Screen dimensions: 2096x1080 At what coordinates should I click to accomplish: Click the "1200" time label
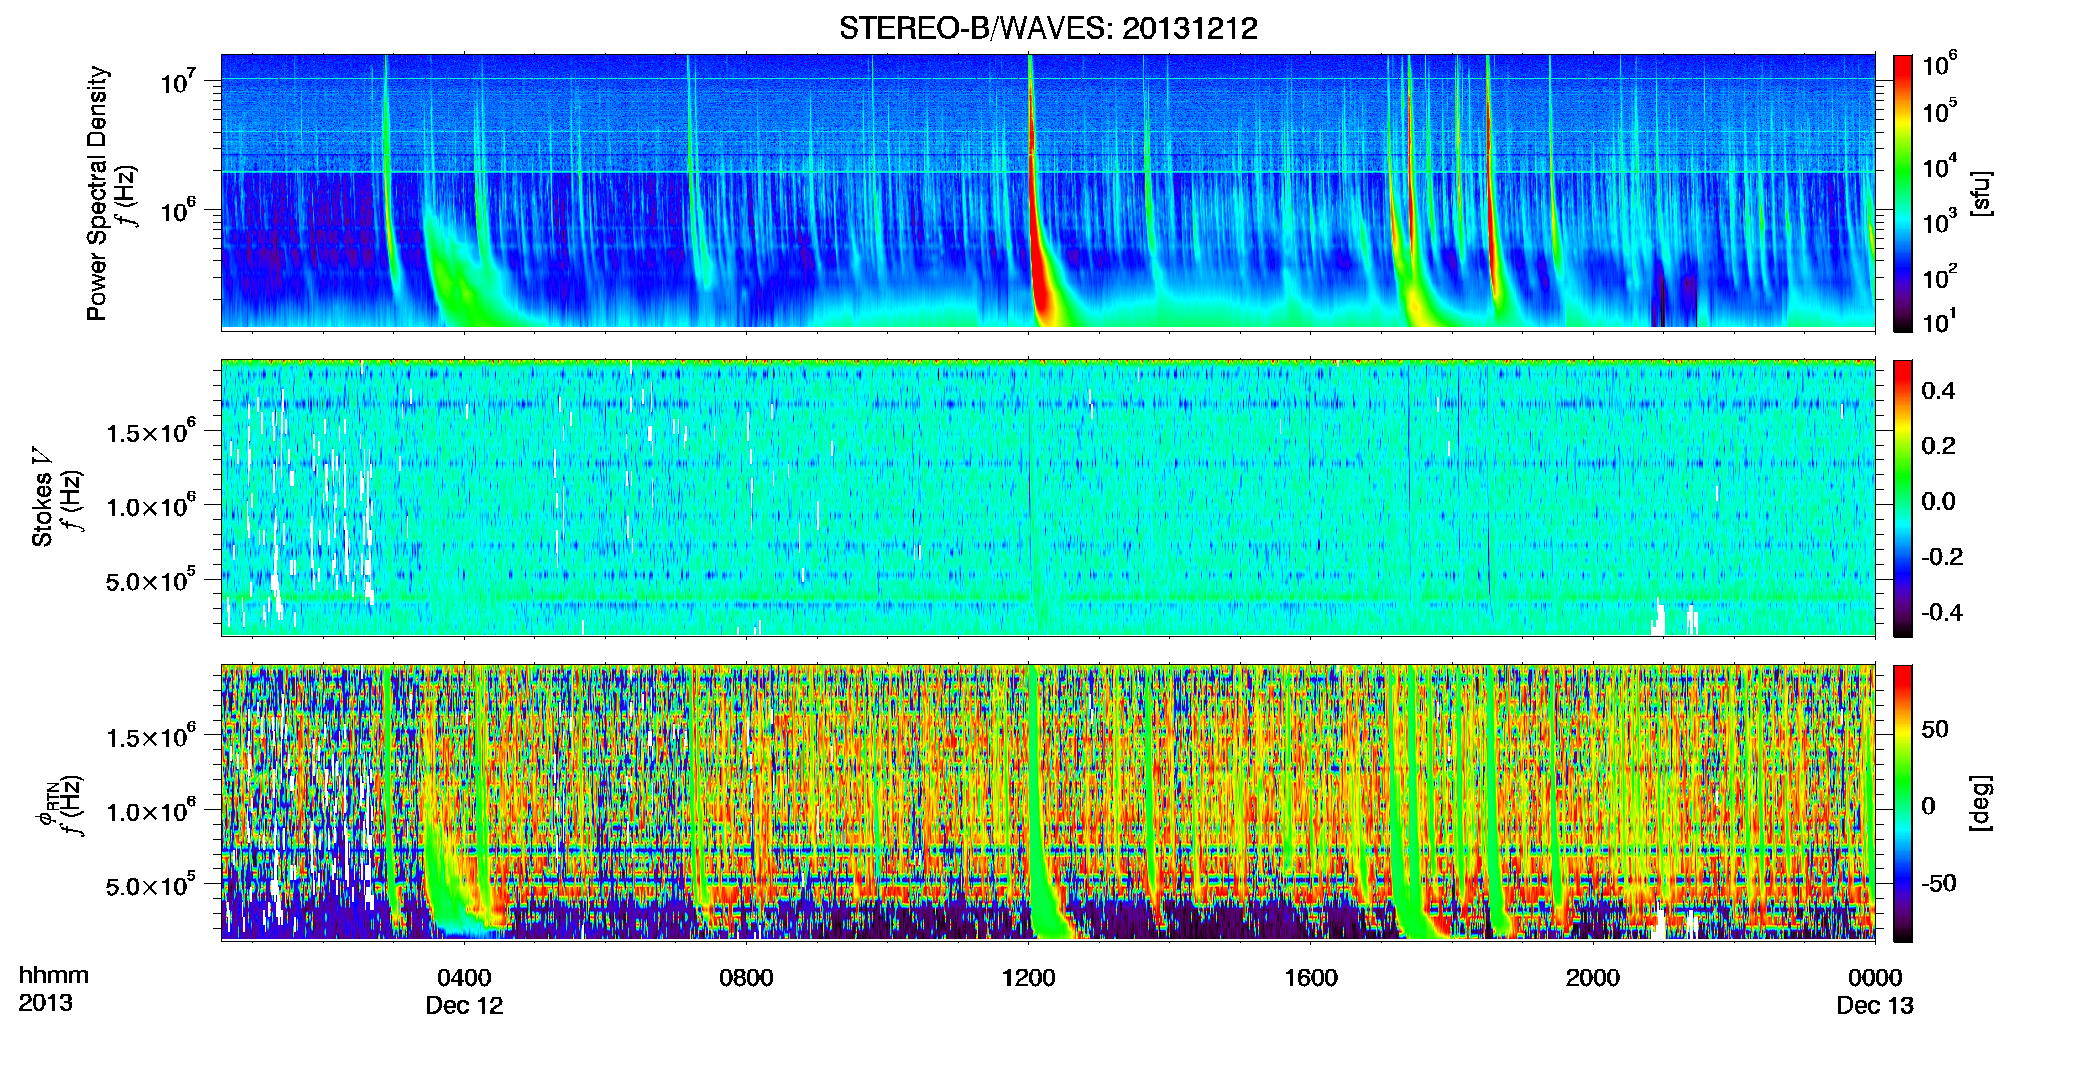click(1028, 978)
